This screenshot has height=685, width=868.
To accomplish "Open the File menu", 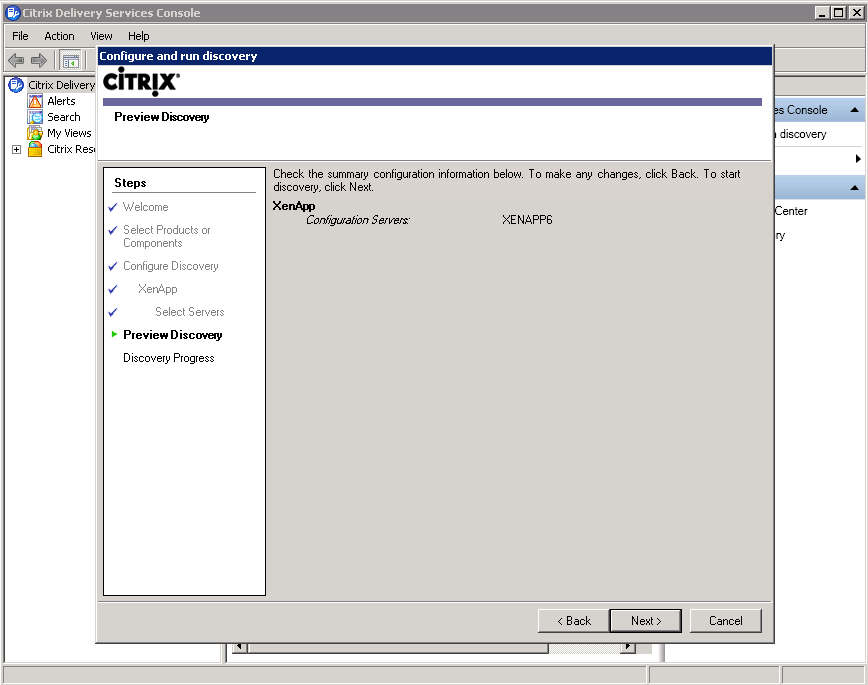I will click(20, 36).
